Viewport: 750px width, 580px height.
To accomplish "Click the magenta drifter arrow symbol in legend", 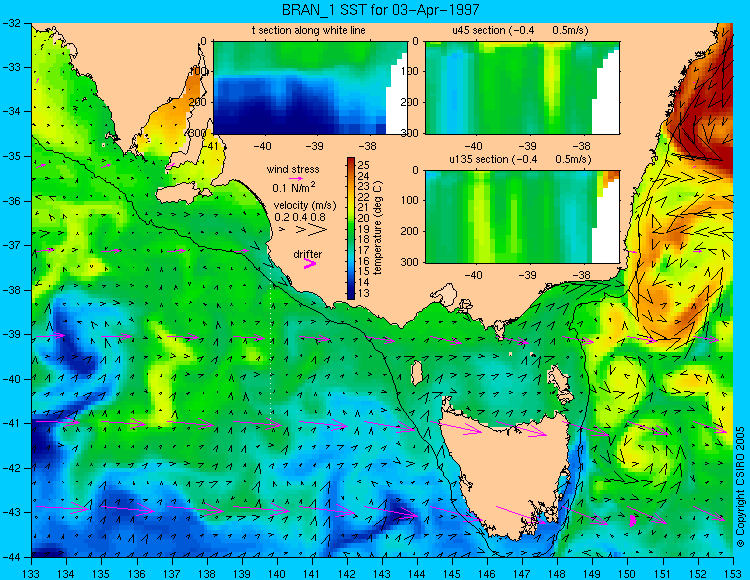I will (310, 264).
